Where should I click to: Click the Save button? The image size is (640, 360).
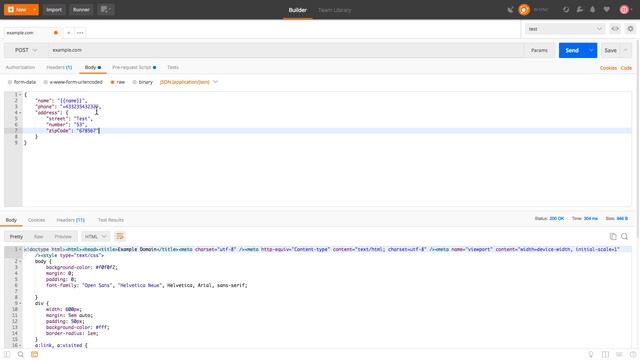[610, 50]
